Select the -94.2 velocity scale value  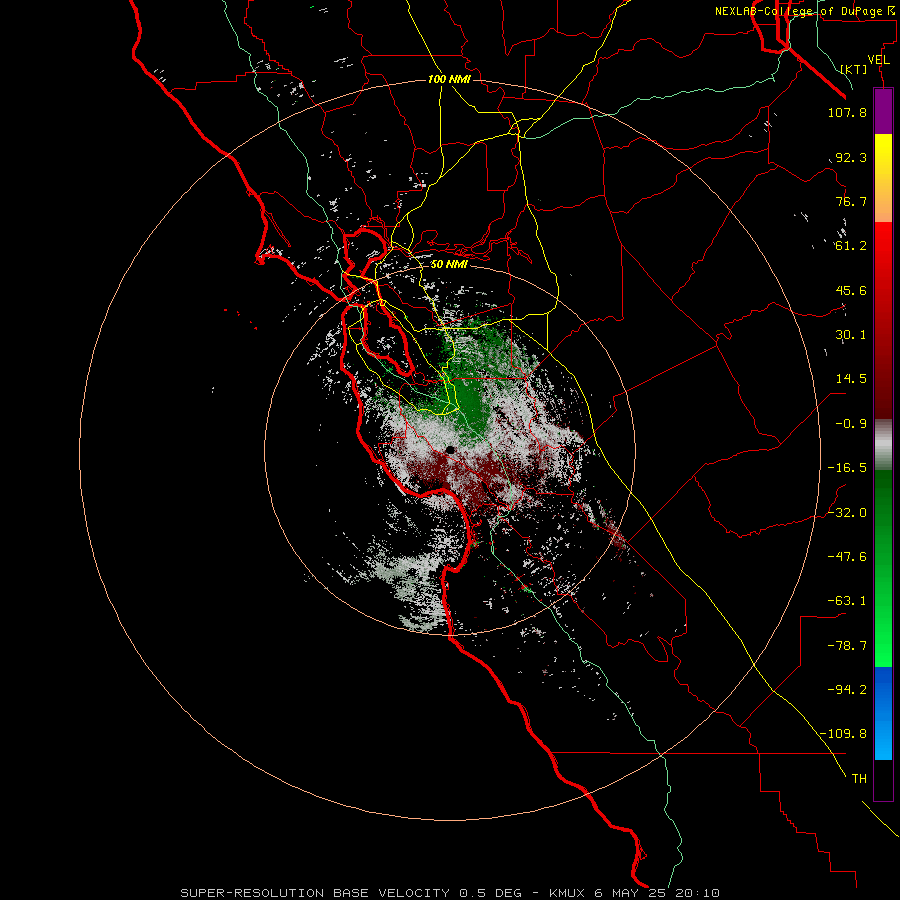(x=847, y=690)
